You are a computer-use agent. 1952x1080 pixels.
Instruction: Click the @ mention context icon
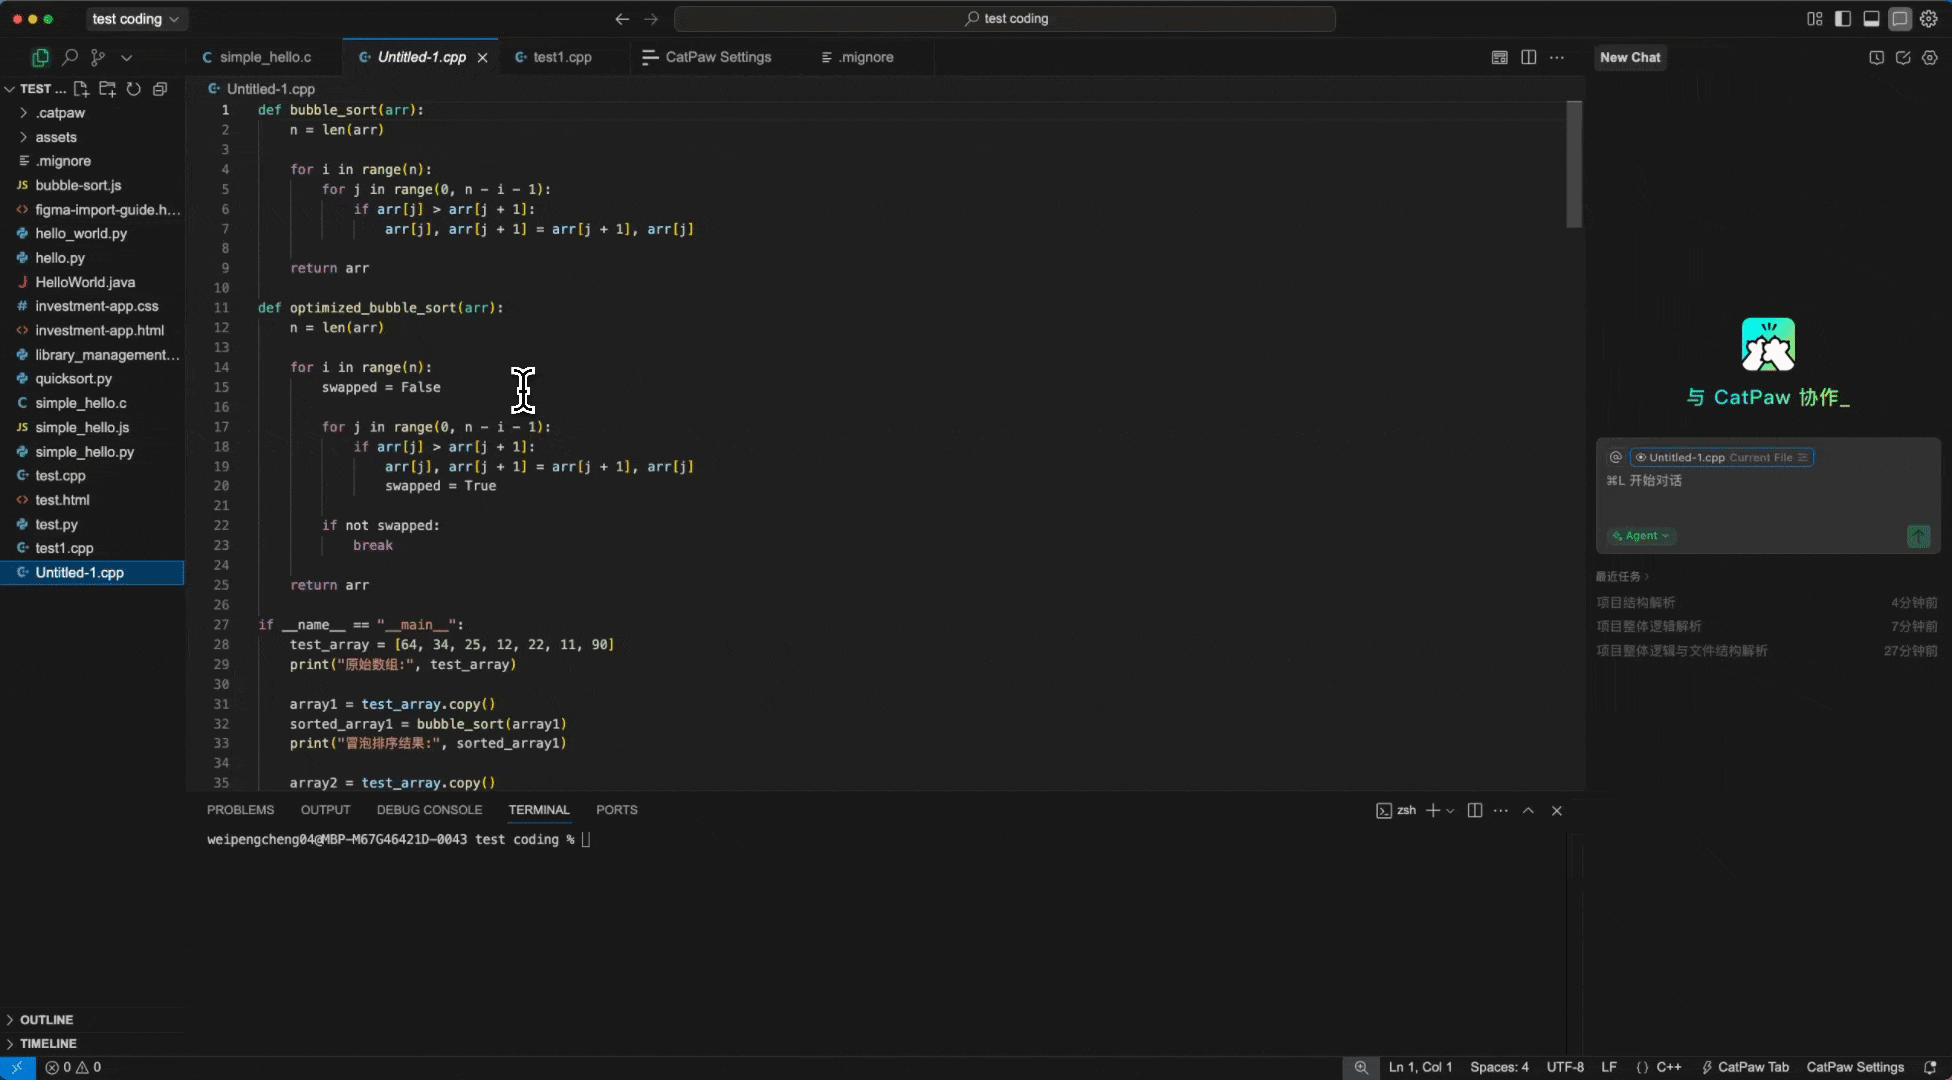[1615, 457]
